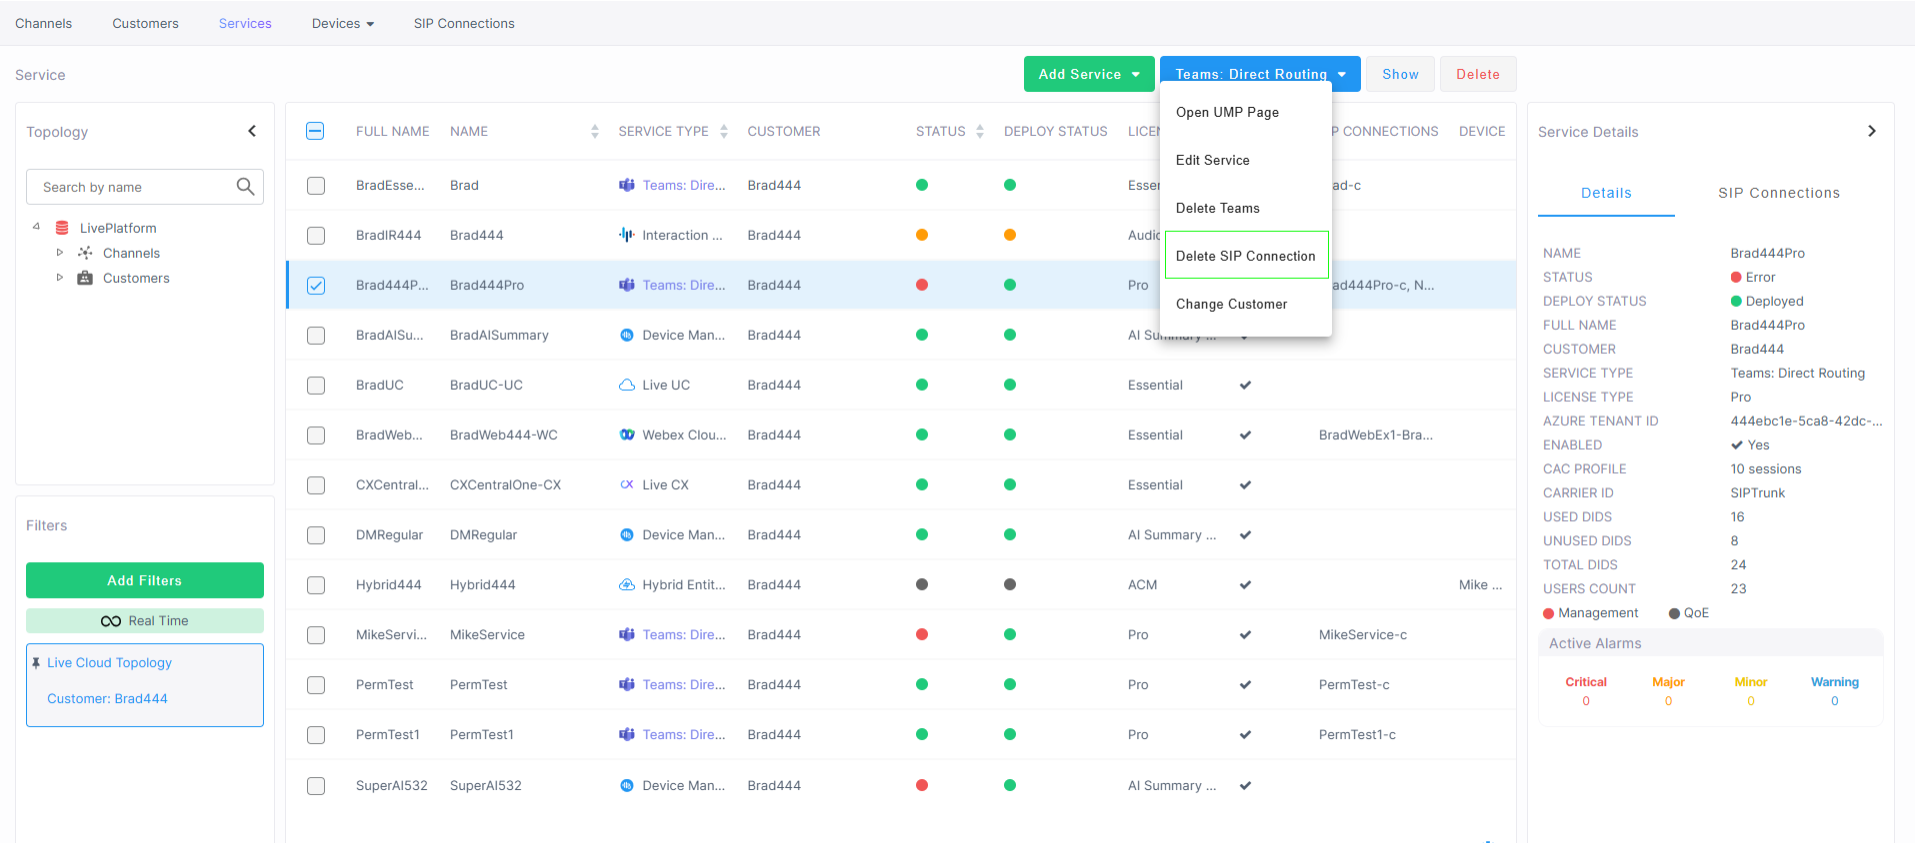Choose Delete SIP Connection from menu

[1245, 256]
